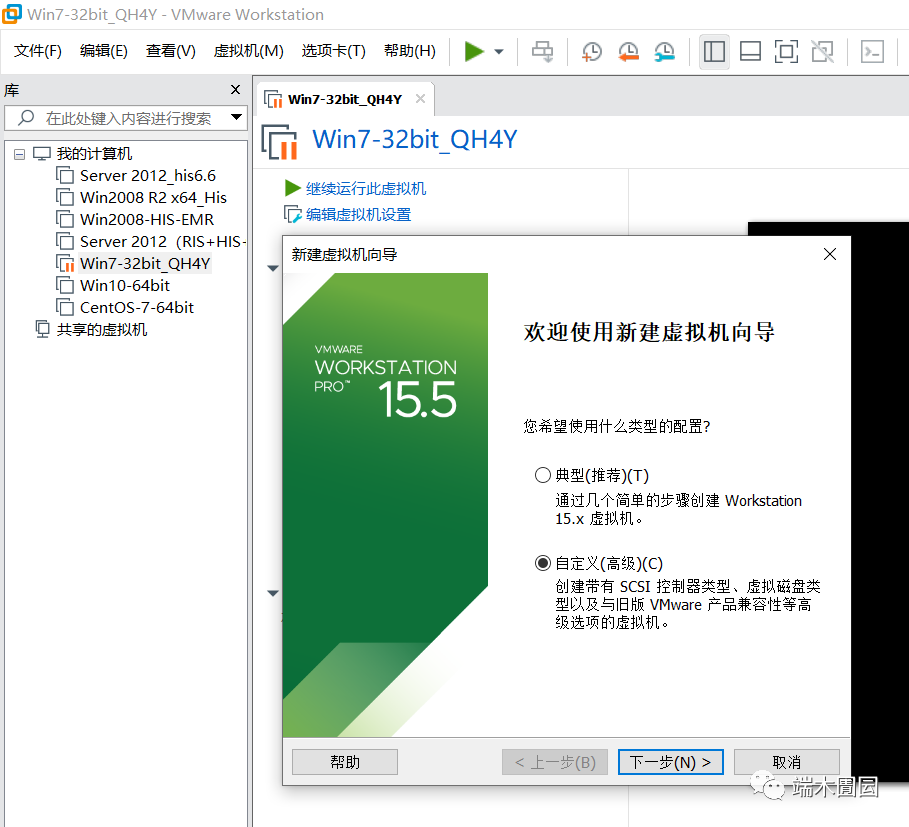Viewport: 909px width, 827px height.
Task: Collapse the upper section disclosure triangle
Action: 273,268
